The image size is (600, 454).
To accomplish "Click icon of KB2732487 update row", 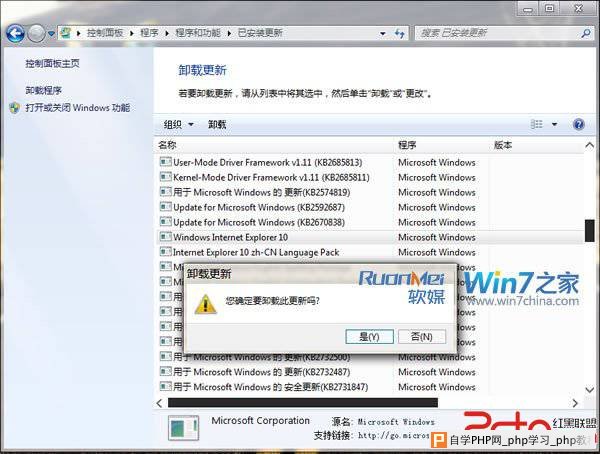I will (165, 371).
